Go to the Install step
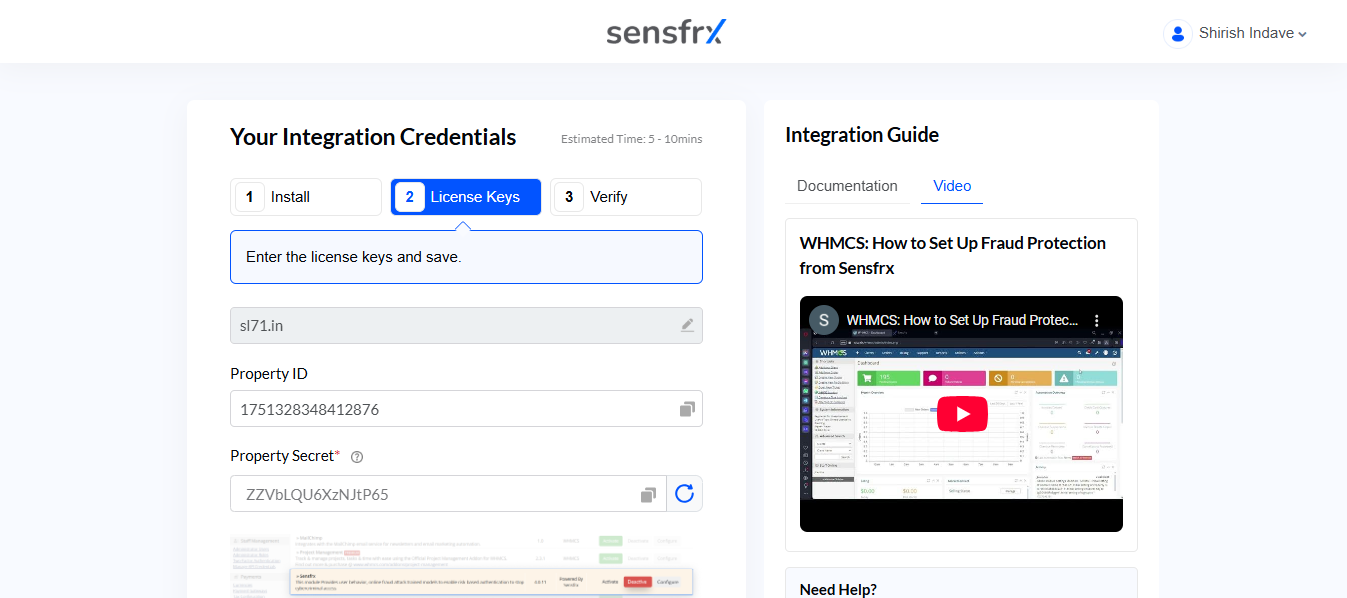This screenshot has width=1347, height=598. click(x=306, y=197)
